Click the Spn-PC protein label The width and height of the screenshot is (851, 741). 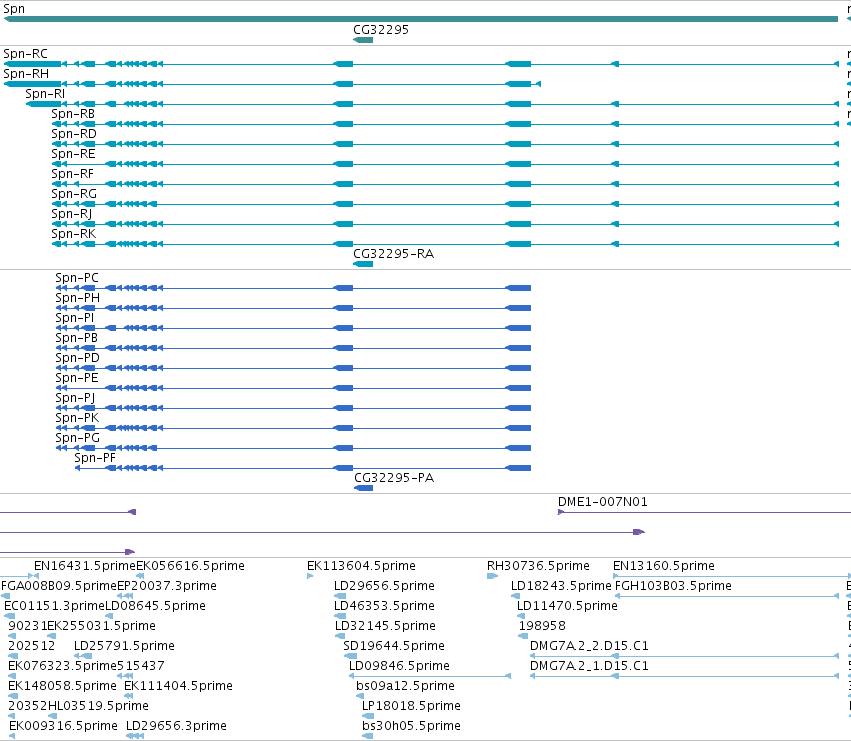click(77, 278)
